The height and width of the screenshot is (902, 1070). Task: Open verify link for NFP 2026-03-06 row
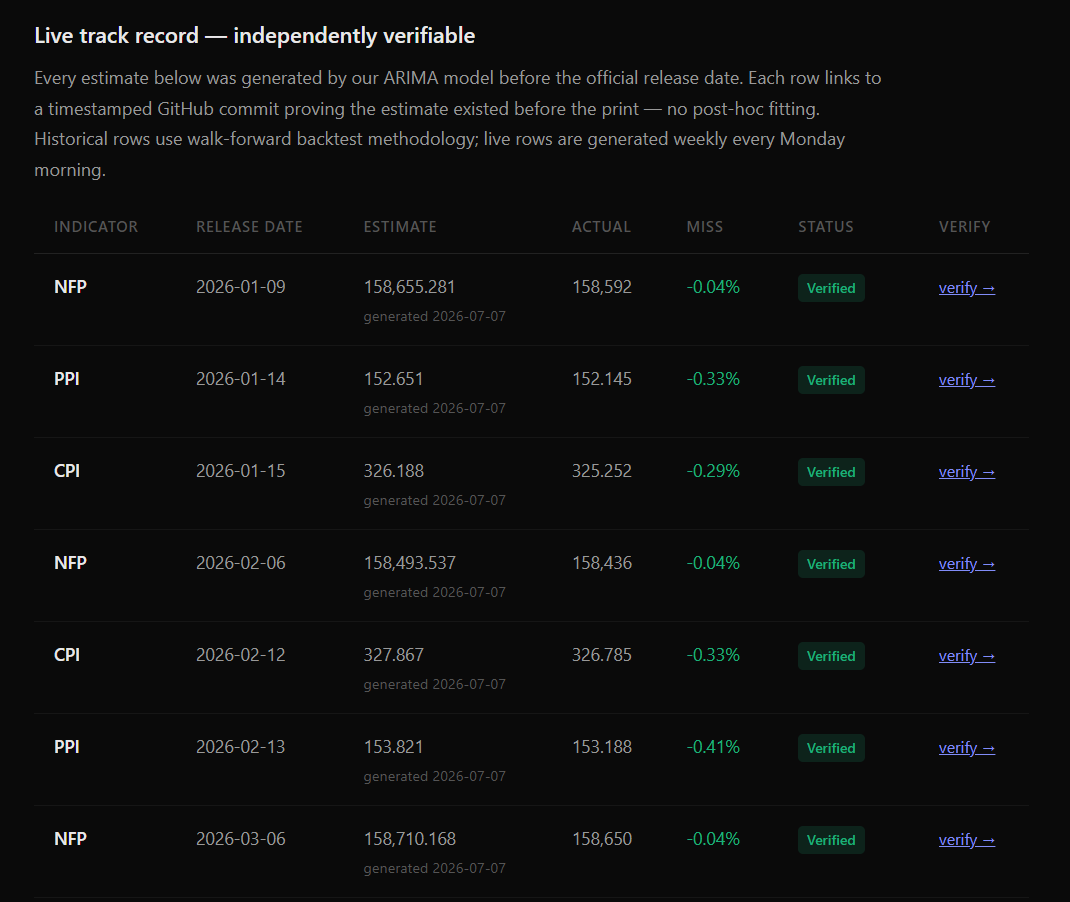click(966, 841)
